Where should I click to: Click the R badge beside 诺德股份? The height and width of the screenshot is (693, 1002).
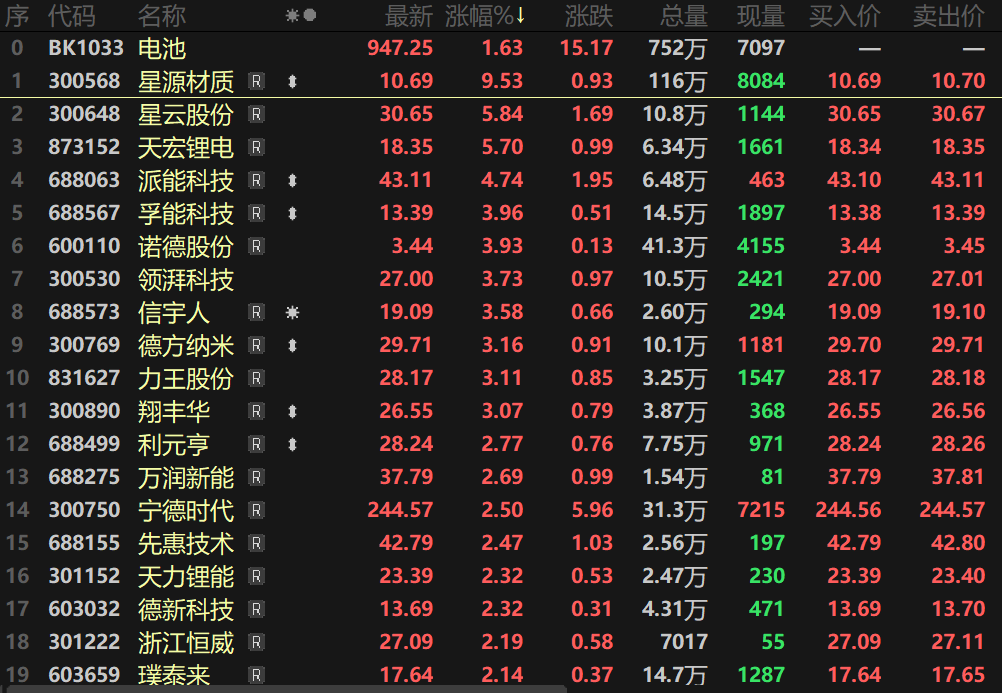coord(256,246)
